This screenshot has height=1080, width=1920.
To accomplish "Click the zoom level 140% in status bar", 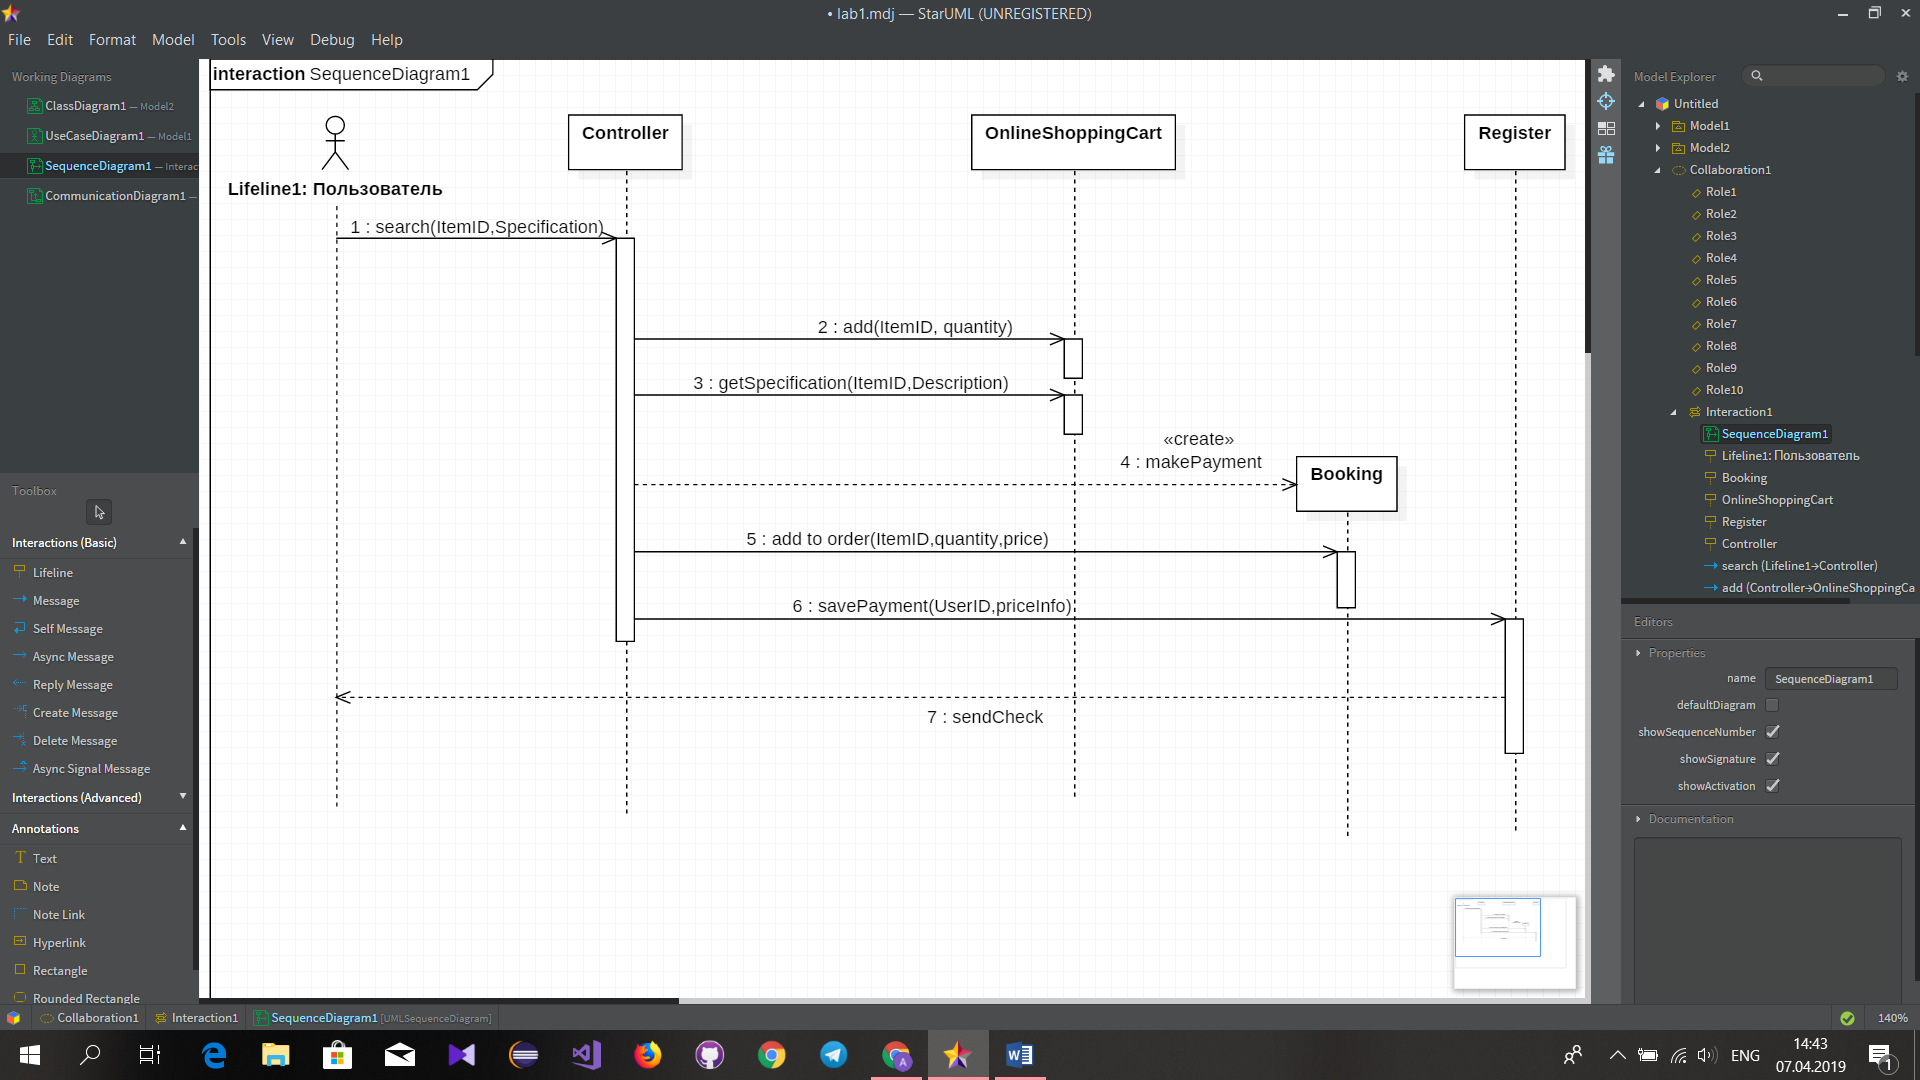I will [x=1892, y=1018].
